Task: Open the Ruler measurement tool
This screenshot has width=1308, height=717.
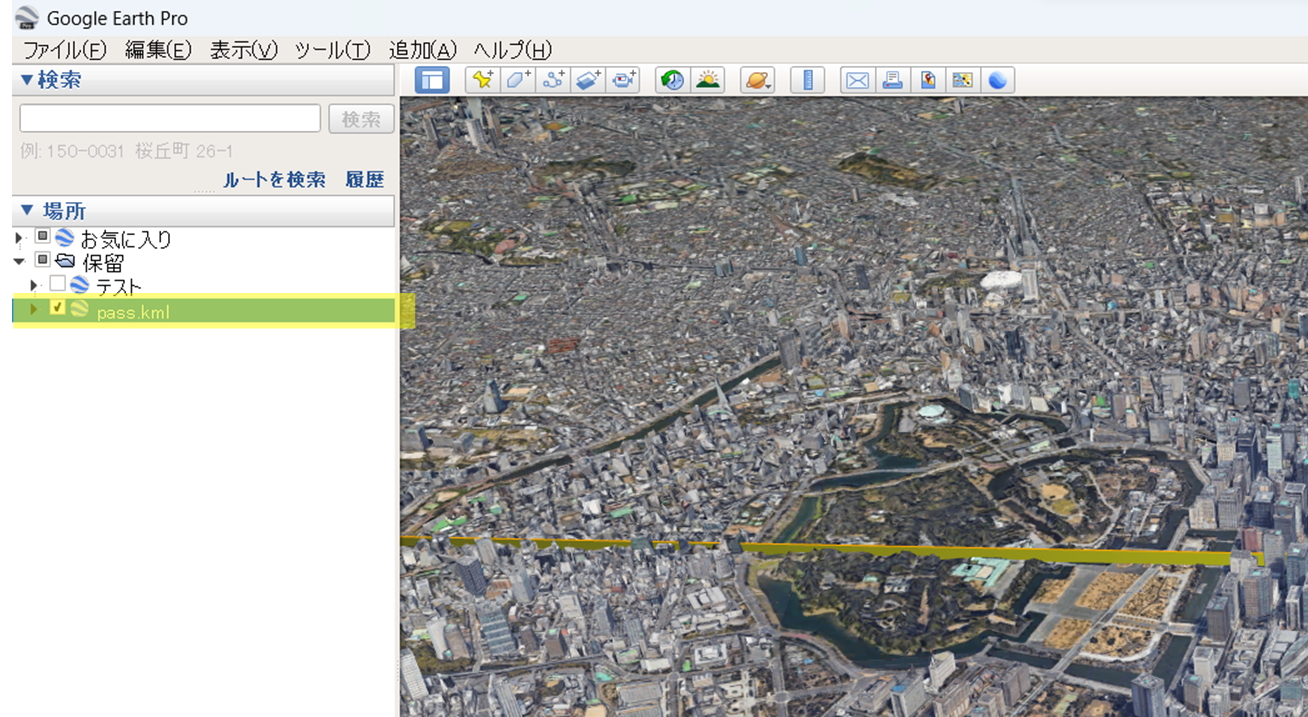Action: (807, 80)
